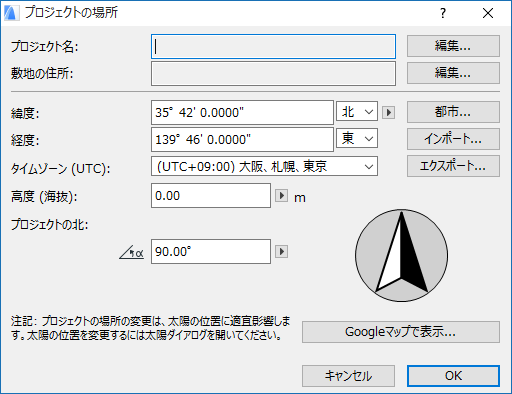This screenshot has height=394, width=512.
Task: Open the 東 longitude direction dropdown
Action: click(357, 138)
